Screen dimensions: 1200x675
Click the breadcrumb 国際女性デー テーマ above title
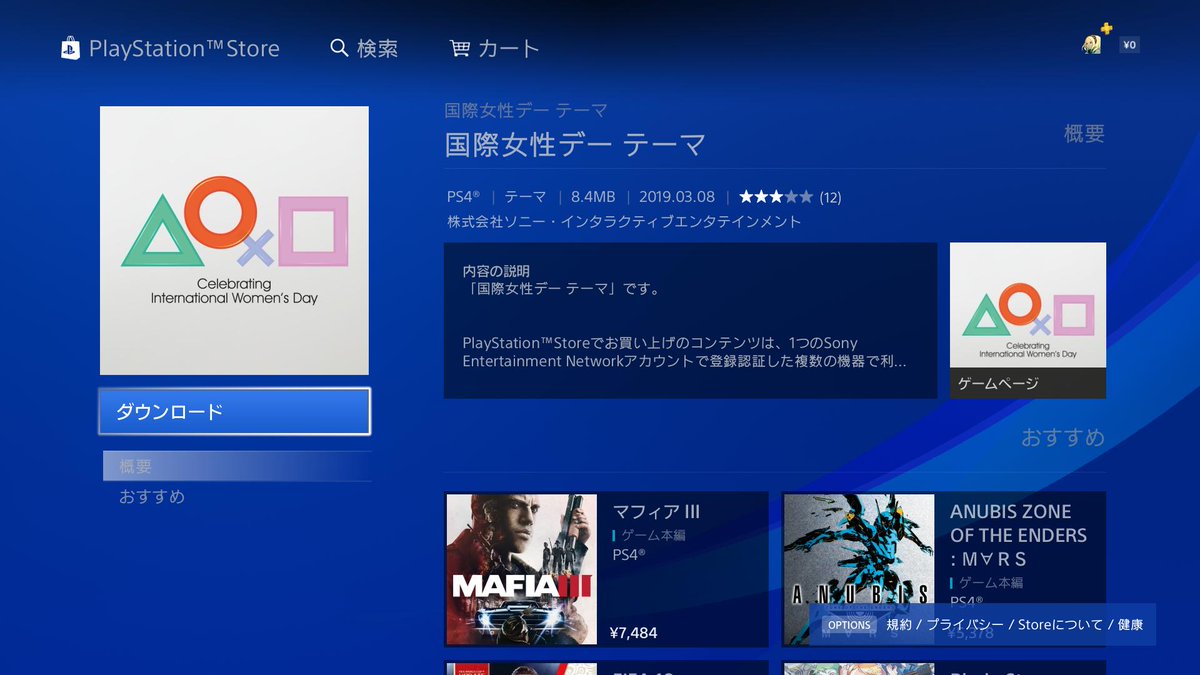coord(526,110)
